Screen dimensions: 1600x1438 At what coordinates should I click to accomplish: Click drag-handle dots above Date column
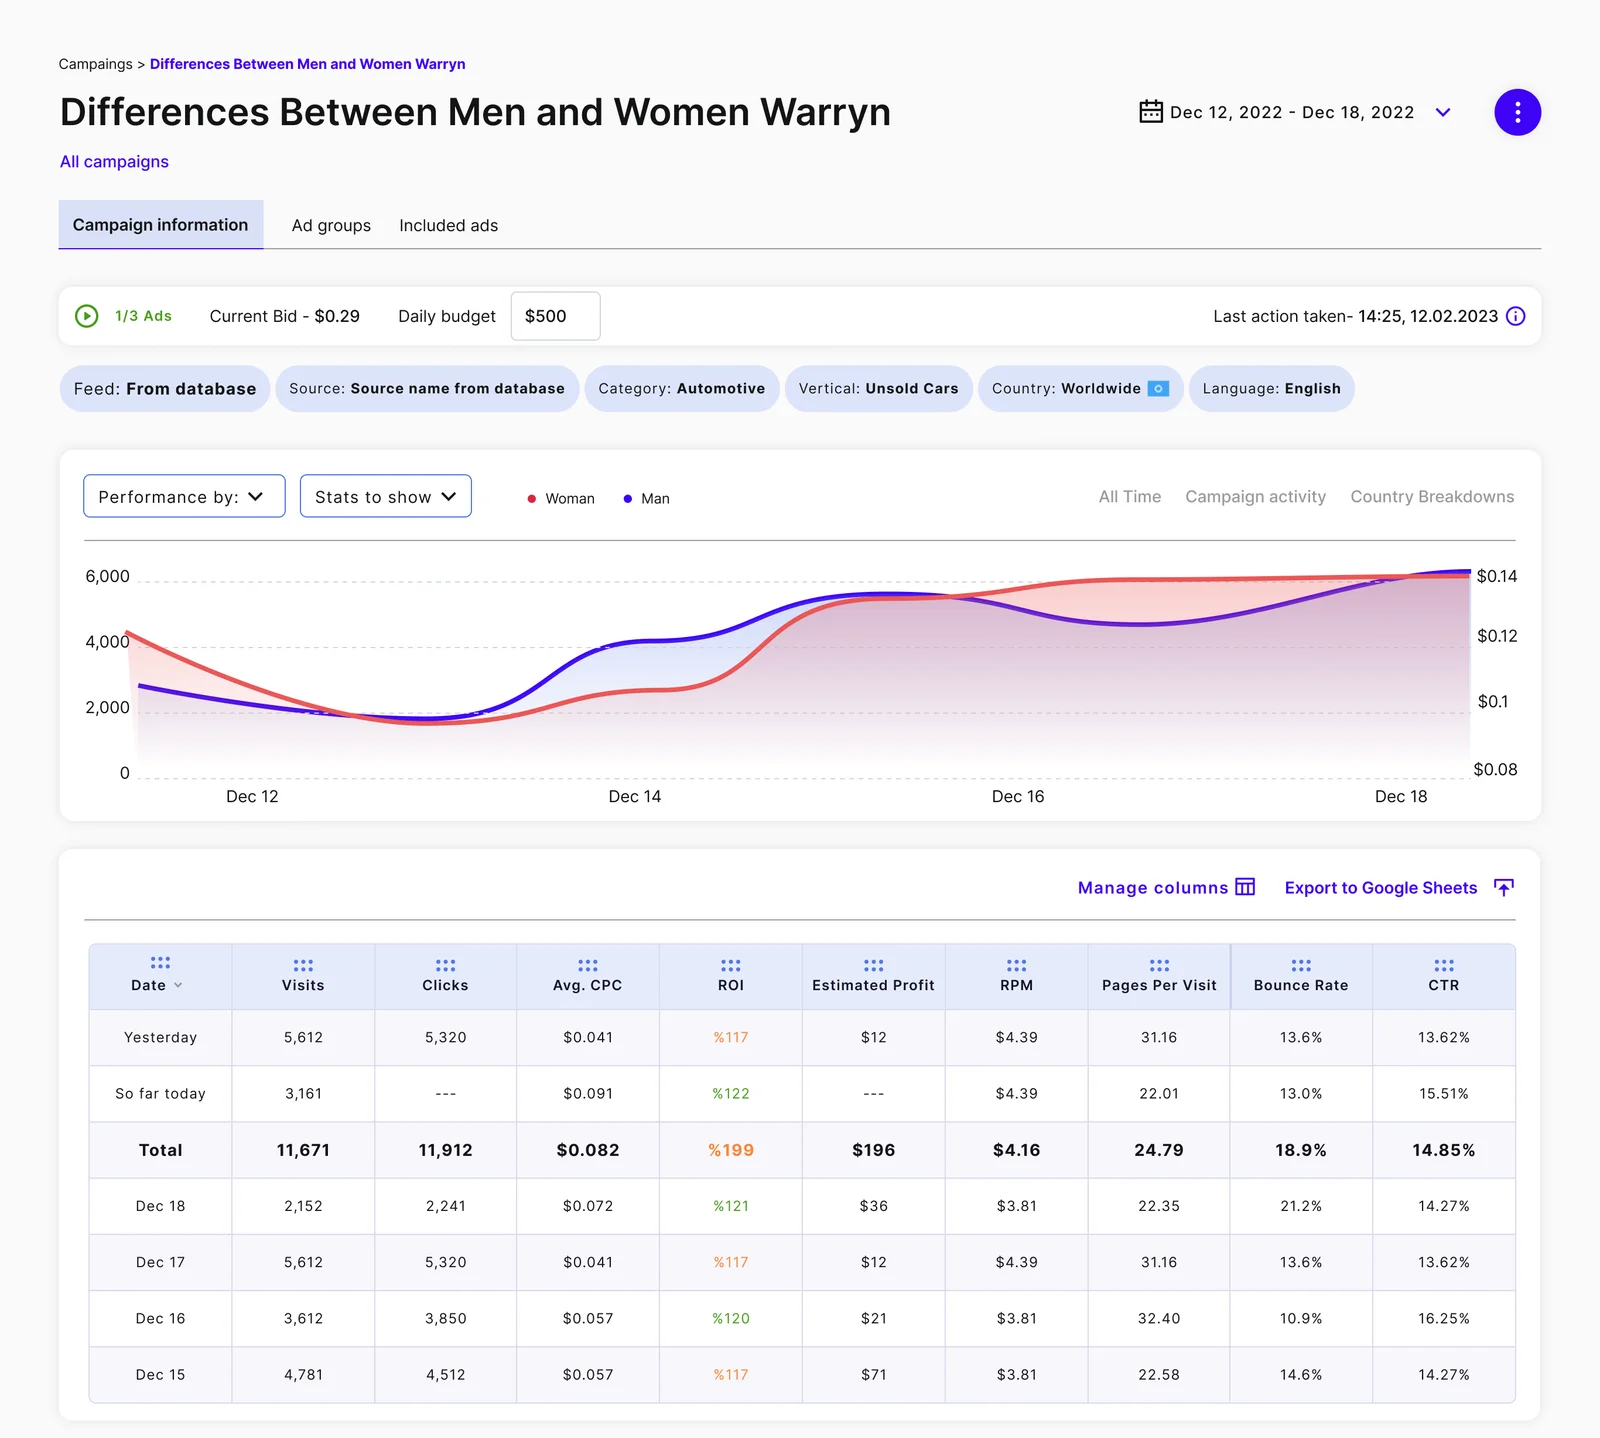coord(160,962)
